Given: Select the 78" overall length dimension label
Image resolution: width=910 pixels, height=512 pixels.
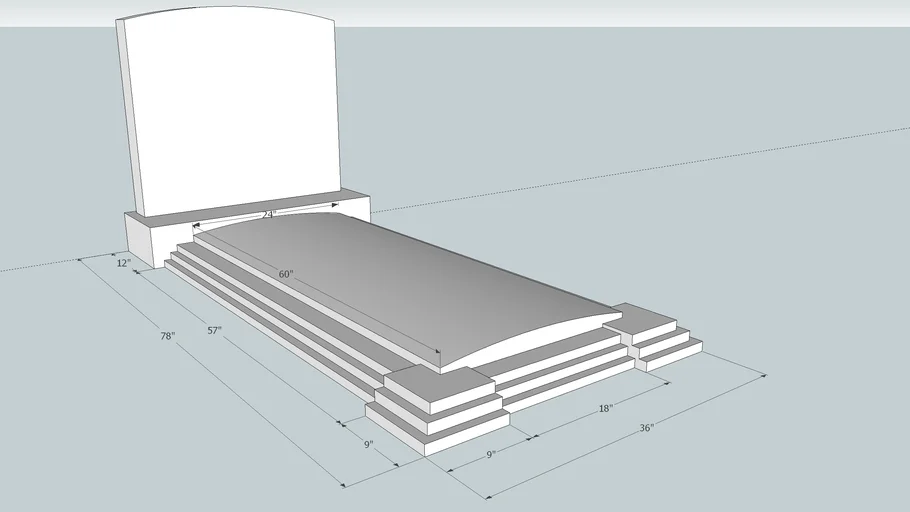Looking at the screenshot, I should tap(167, 336).
